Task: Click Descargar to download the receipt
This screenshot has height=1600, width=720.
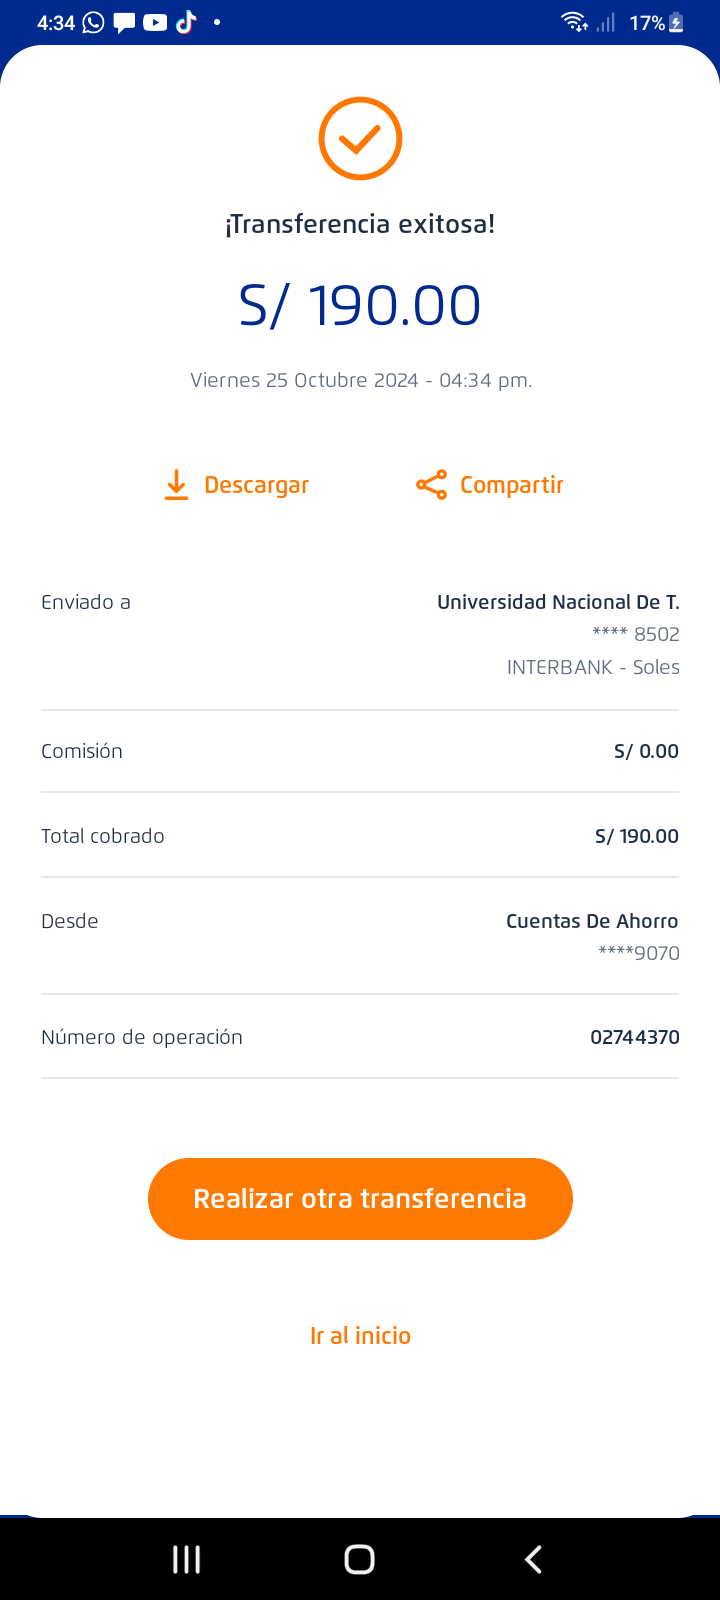Action: click(x=256, y=485)
